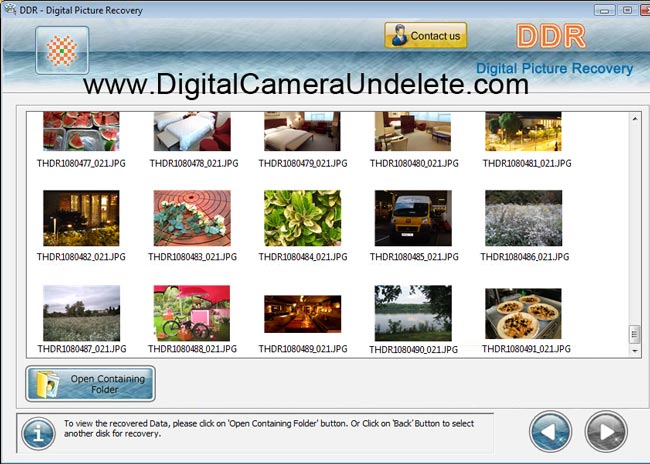Click the blue info icon
650x464 pixels.
[38, 434]
